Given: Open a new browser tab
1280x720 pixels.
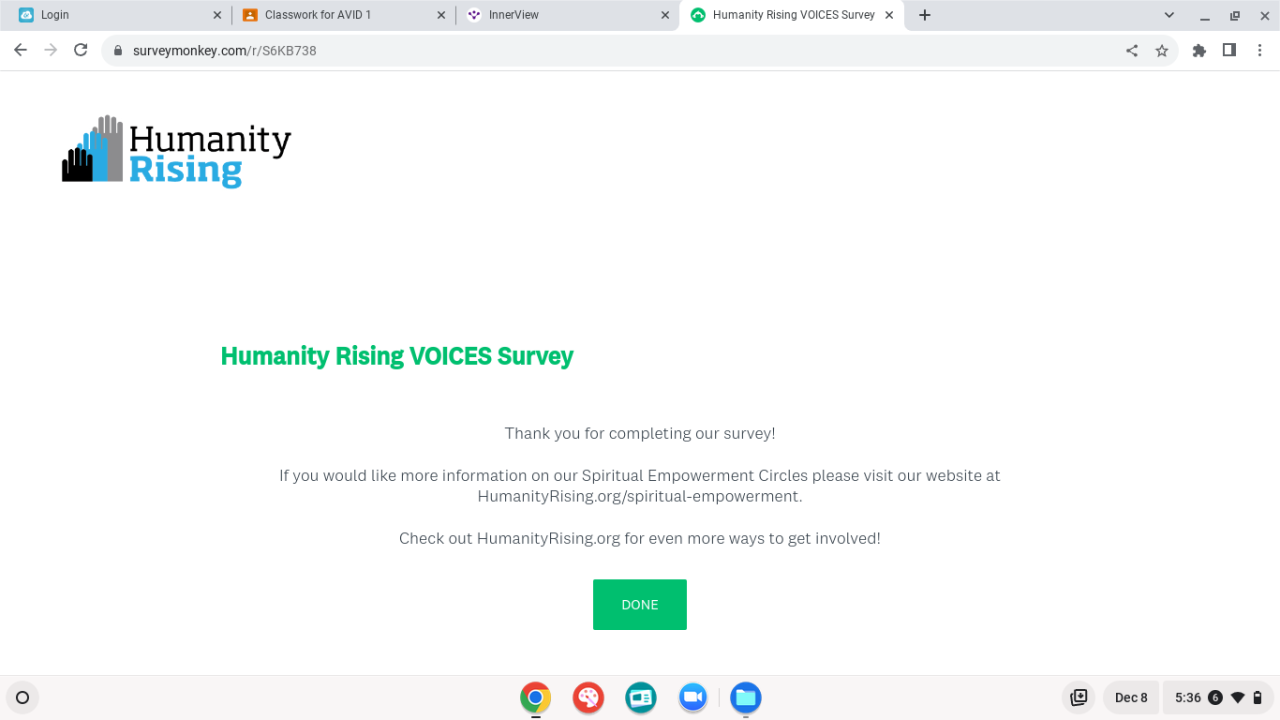Looking at the screenshot, I should (925, 15).
